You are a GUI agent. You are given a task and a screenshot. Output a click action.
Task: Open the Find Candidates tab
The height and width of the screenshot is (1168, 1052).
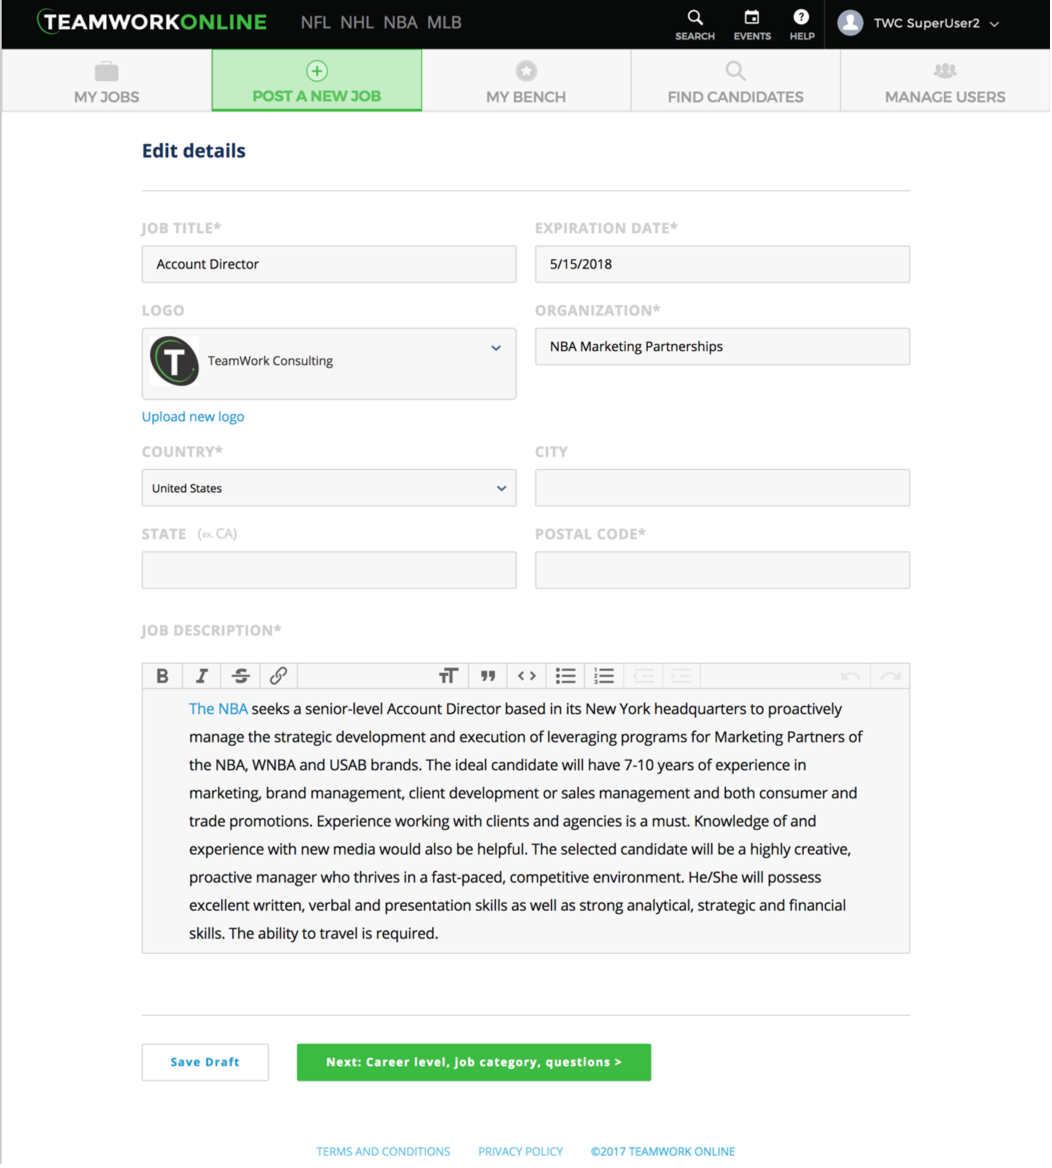[735, 81]
